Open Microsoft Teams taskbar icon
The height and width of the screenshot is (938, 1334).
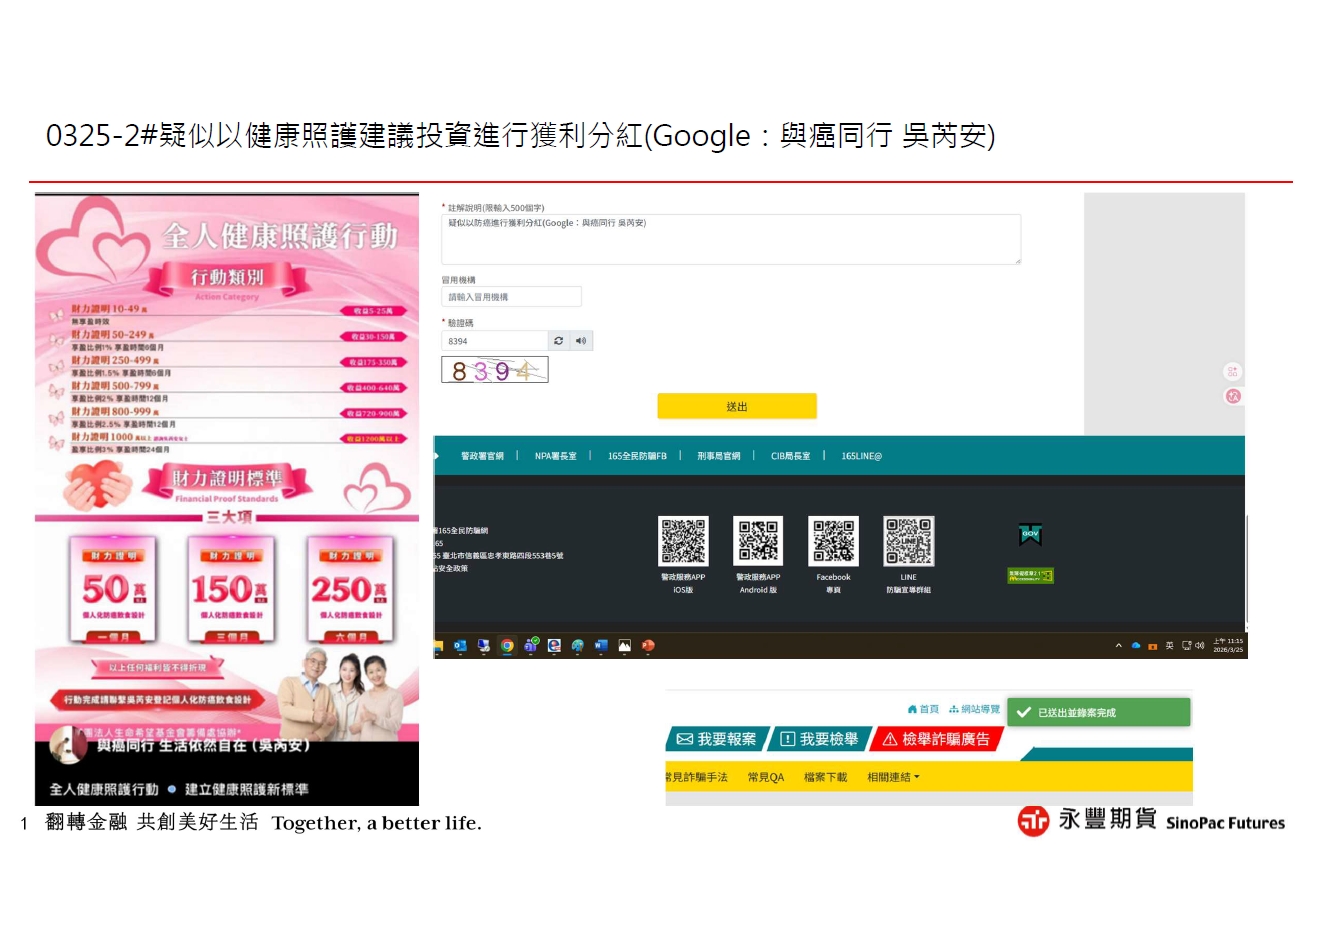[x=531, y=646]
